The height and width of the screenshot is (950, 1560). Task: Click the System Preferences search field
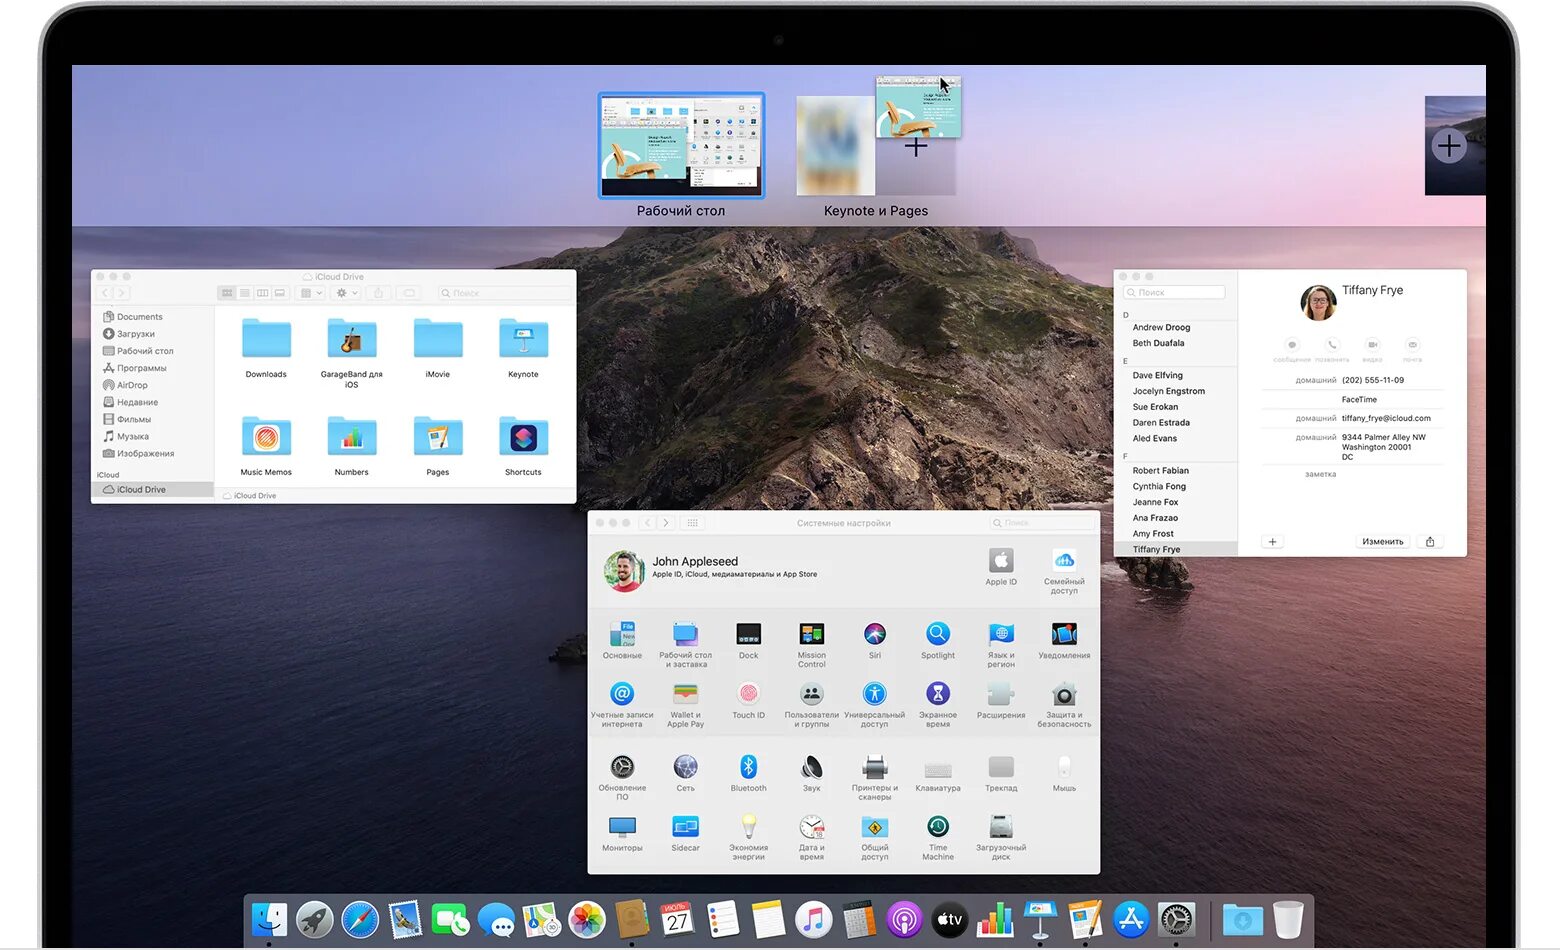pyautogui.click(x=1041, y=523)
